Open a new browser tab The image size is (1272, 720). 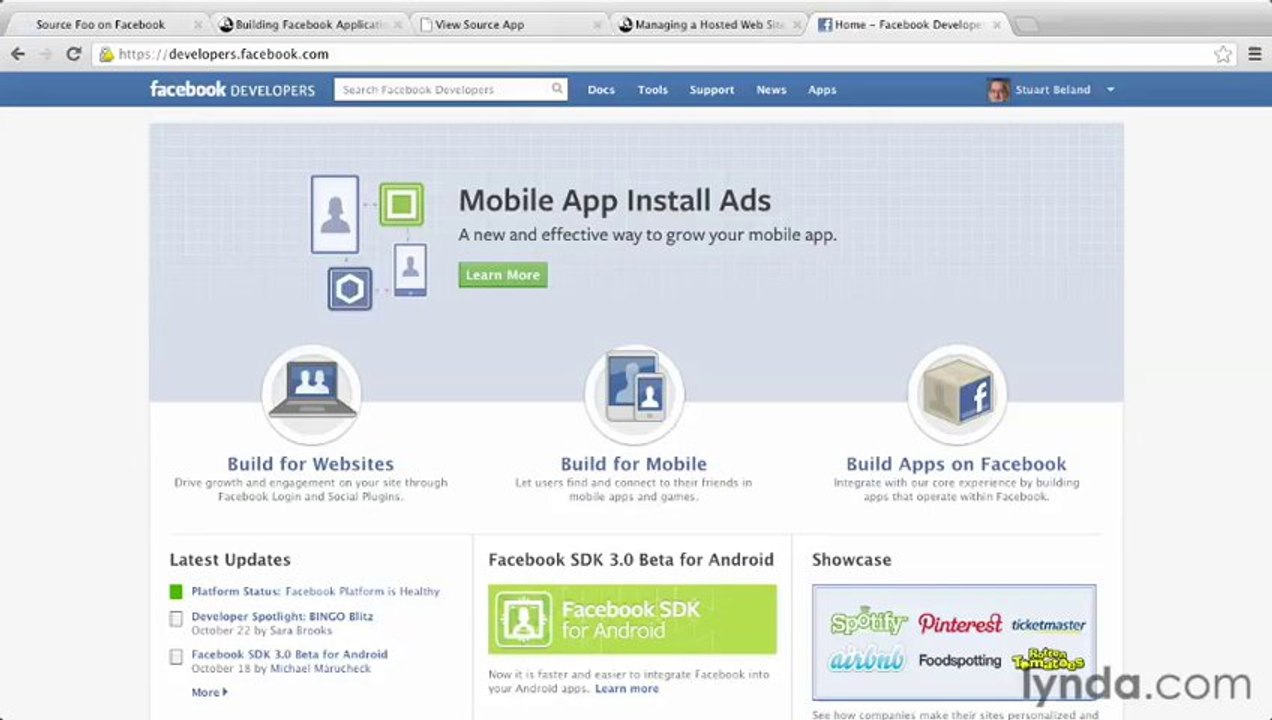click(1026, 25)
